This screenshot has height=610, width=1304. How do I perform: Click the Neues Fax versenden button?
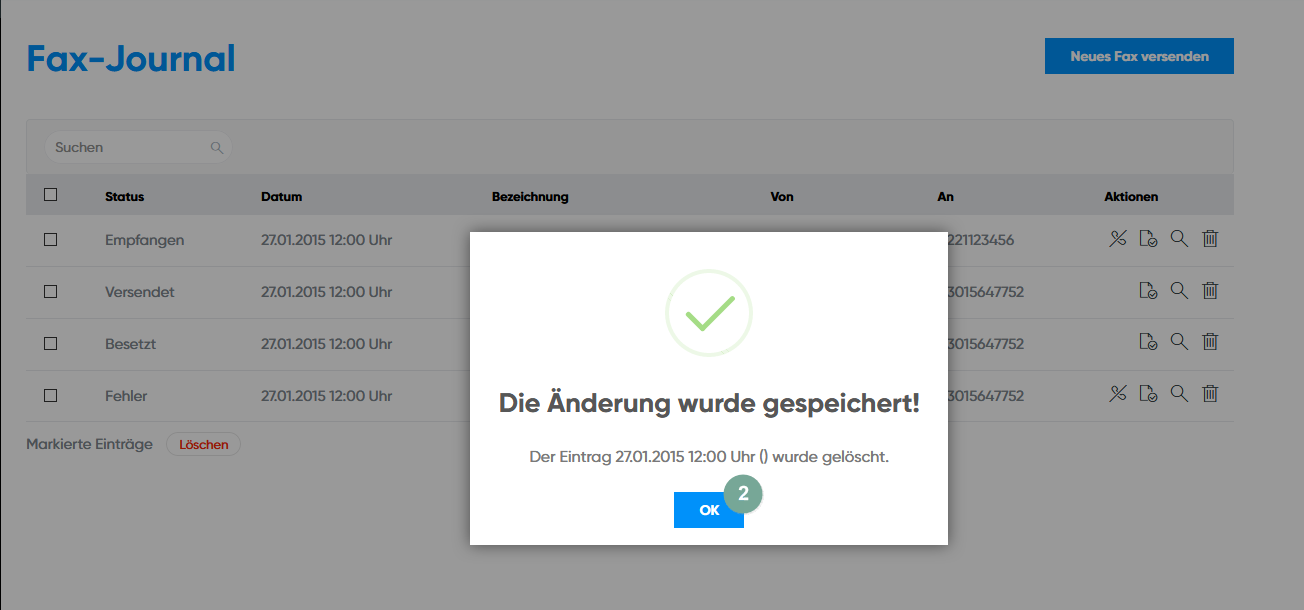[1139, 56]
